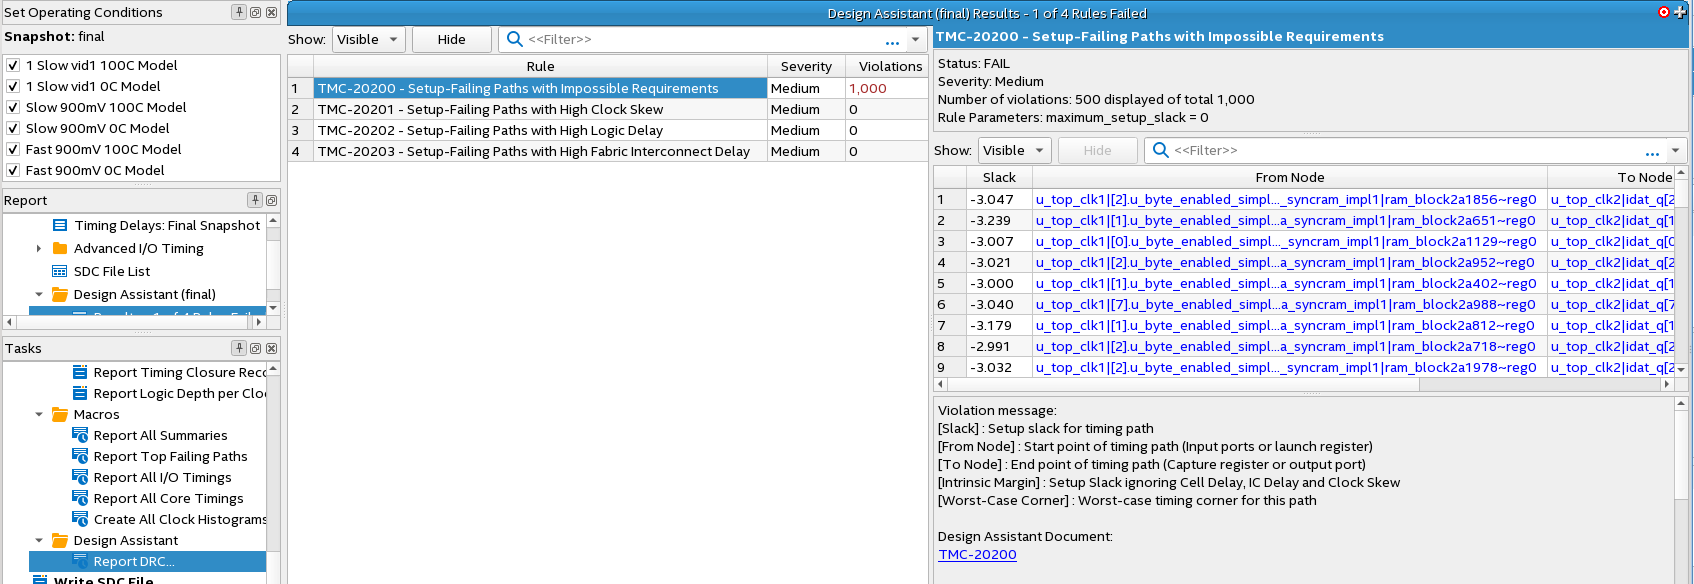Viewport: 1694px width, 584px height.
Task: Float the Report panel using its detach icon
Action: pos(271,200)
